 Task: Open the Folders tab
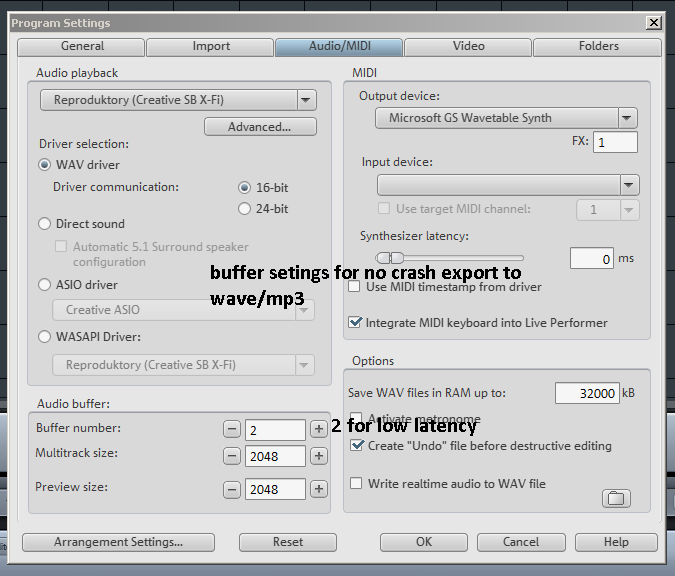[598, 46]
